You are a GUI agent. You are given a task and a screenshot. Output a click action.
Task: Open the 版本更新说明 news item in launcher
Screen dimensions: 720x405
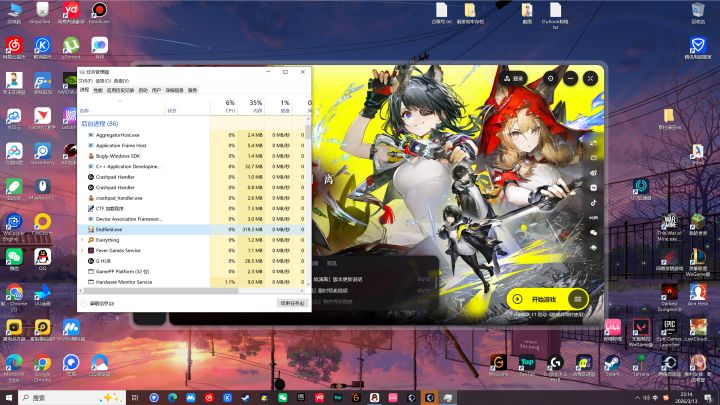click(x=338, y=279)
